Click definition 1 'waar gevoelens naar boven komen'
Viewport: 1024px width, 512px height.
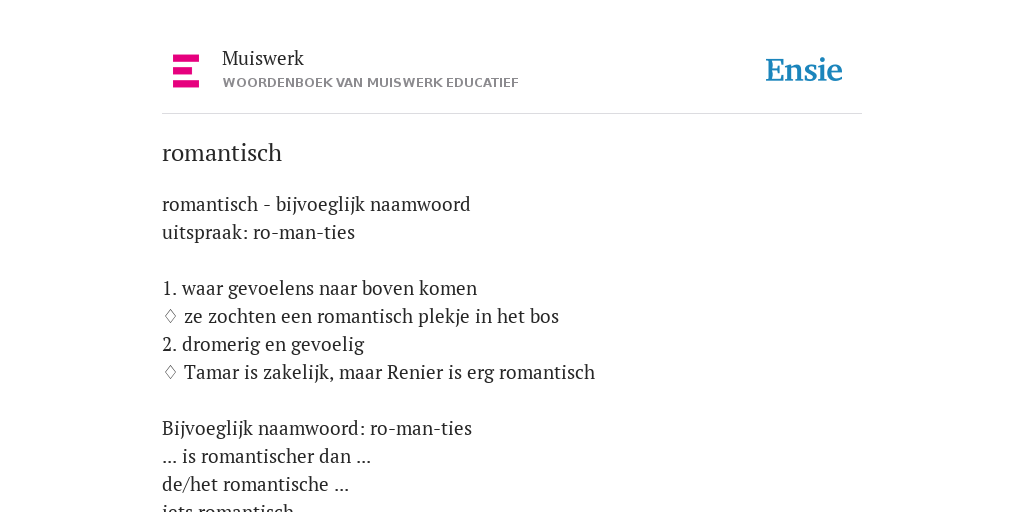point(319,288)
